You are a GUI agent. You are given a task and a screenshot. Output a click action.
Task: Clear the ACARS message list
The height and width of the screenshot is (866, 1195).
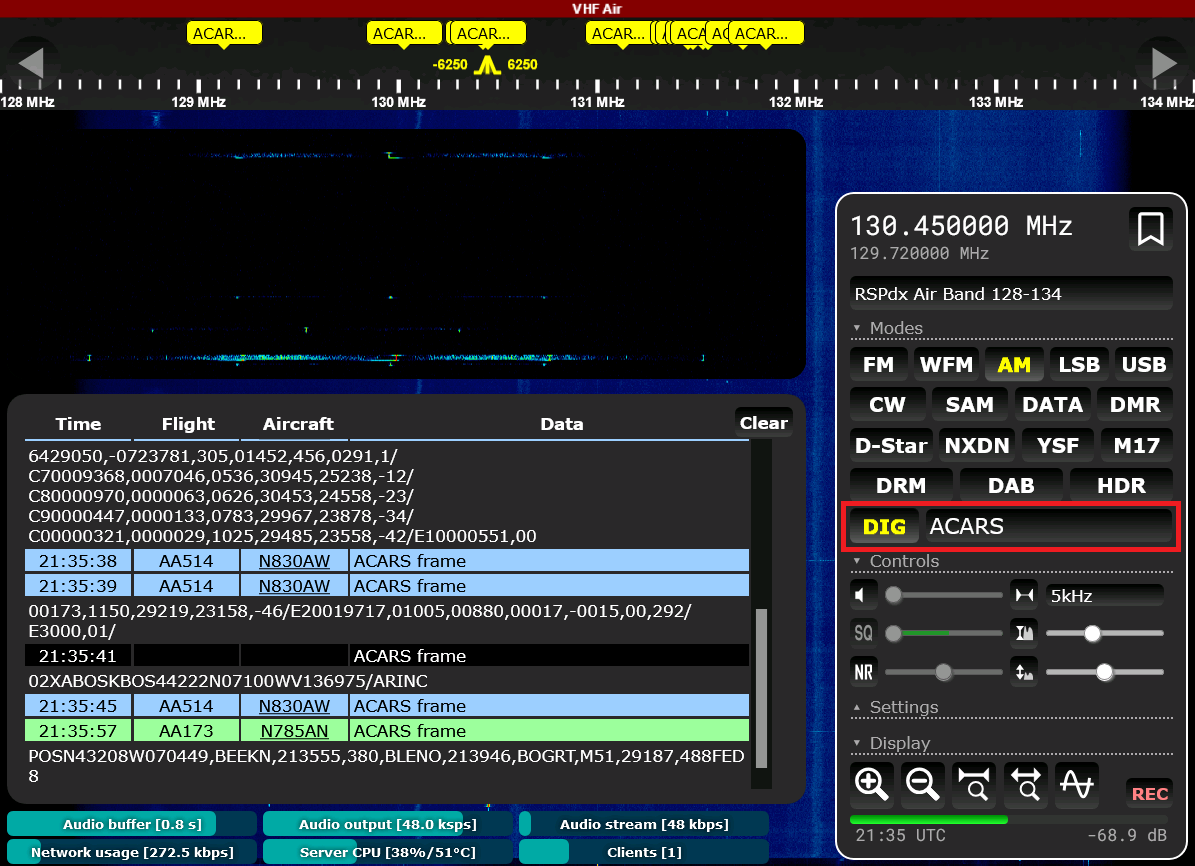(x=763, y=423)
